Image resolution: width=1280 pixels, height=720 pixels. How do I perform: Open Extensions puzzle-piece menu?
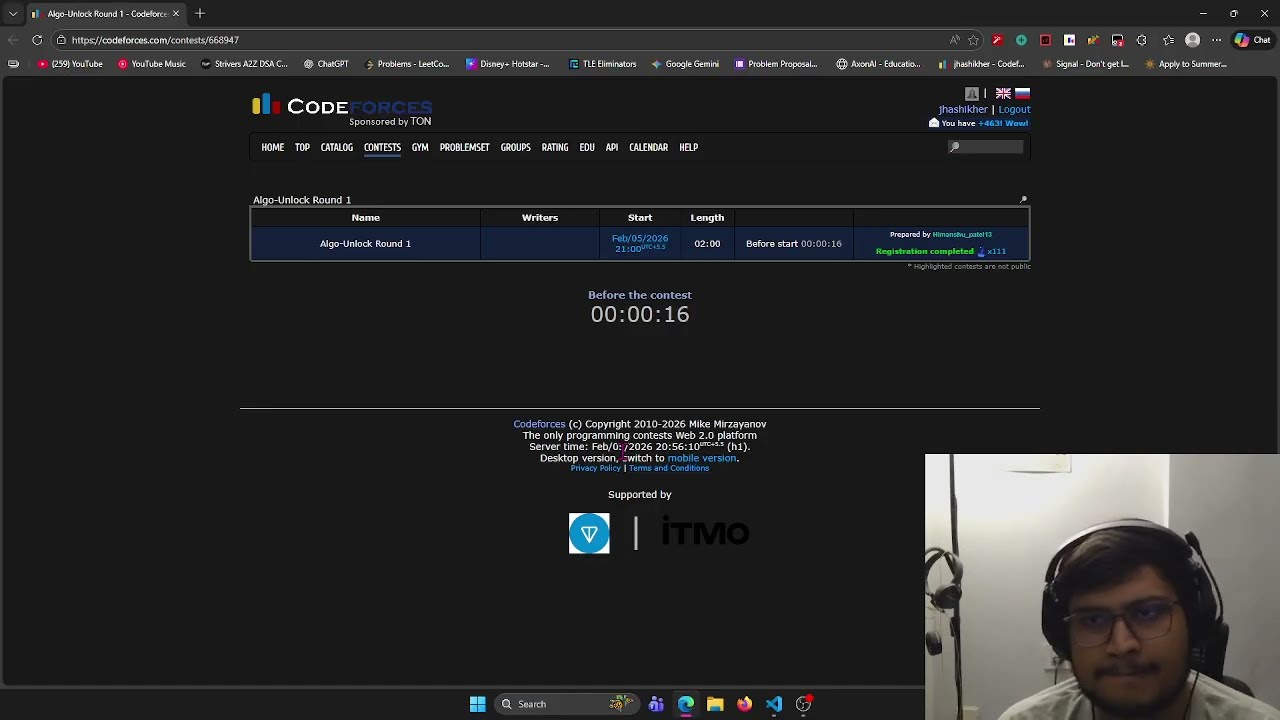1141,40
